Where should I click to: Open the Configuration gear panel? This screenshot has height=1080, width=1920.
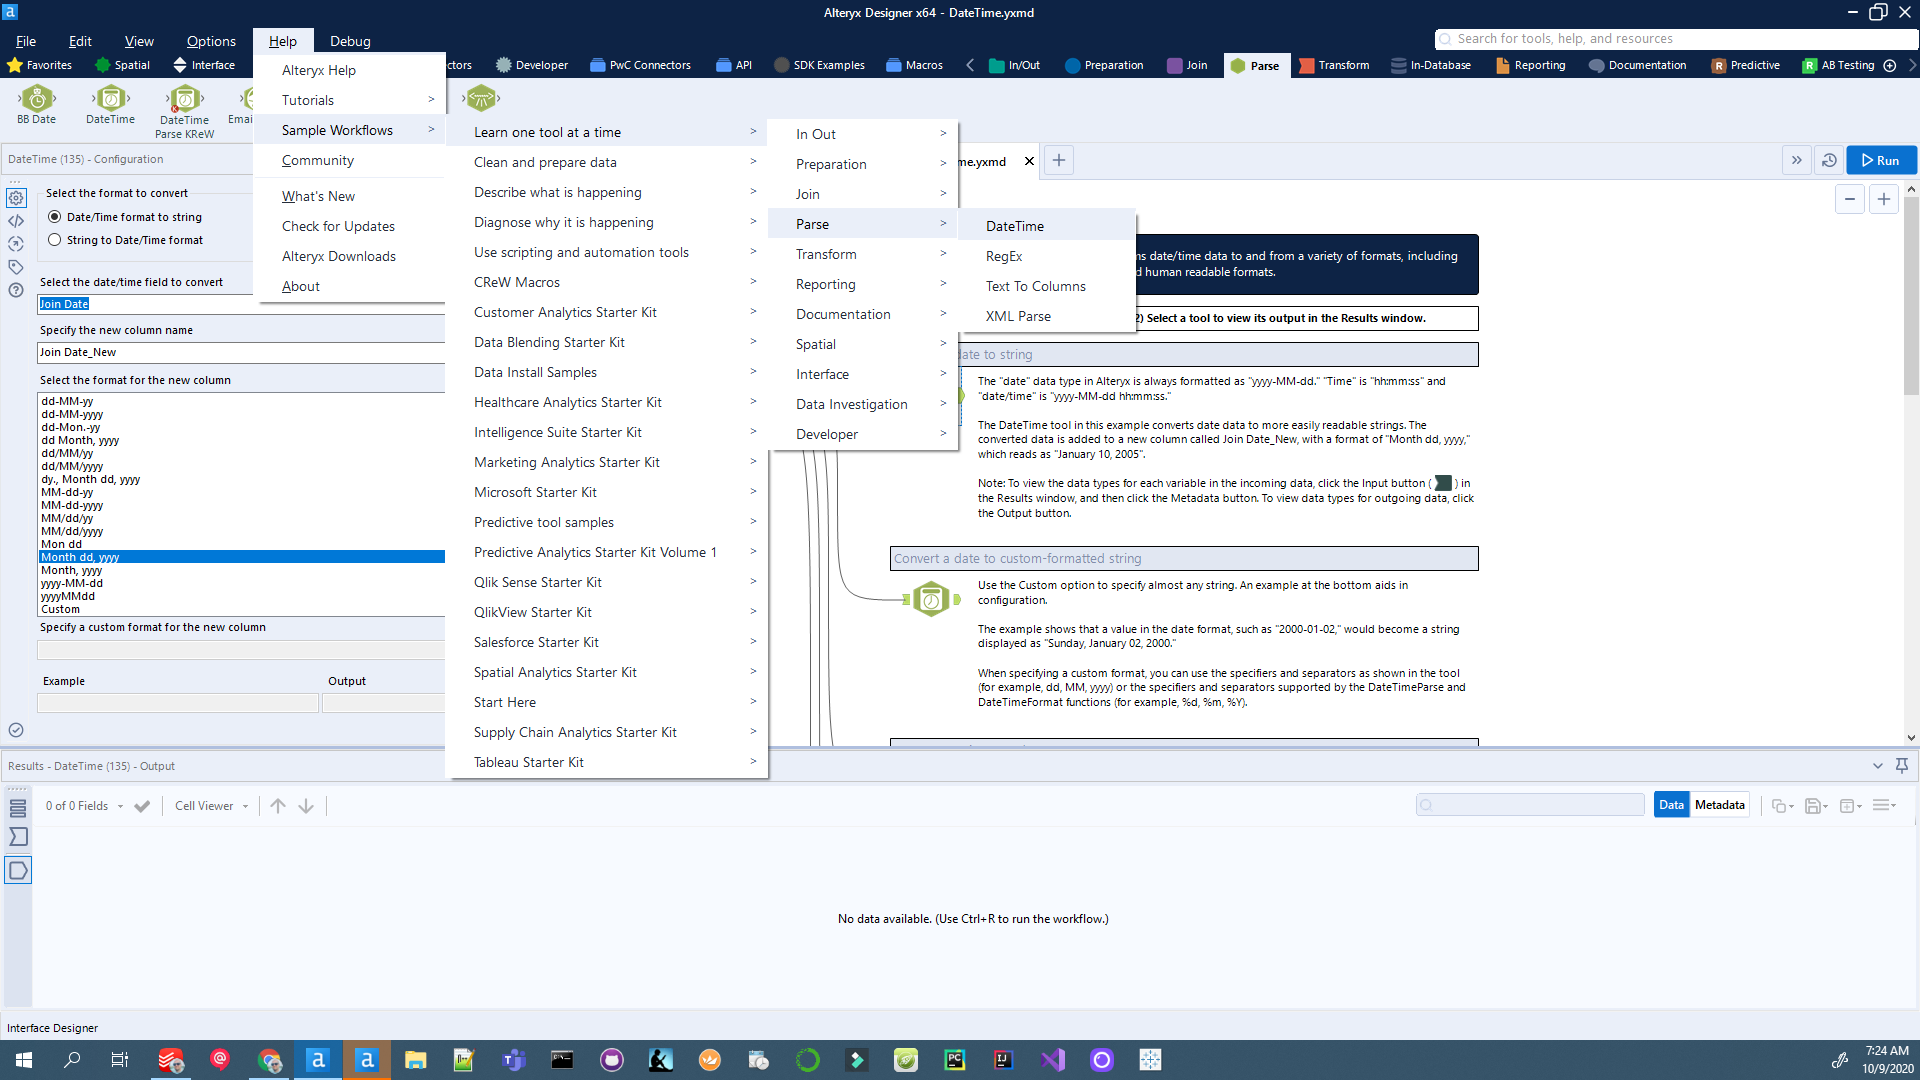pyautogui.click(x=16, y=198)
